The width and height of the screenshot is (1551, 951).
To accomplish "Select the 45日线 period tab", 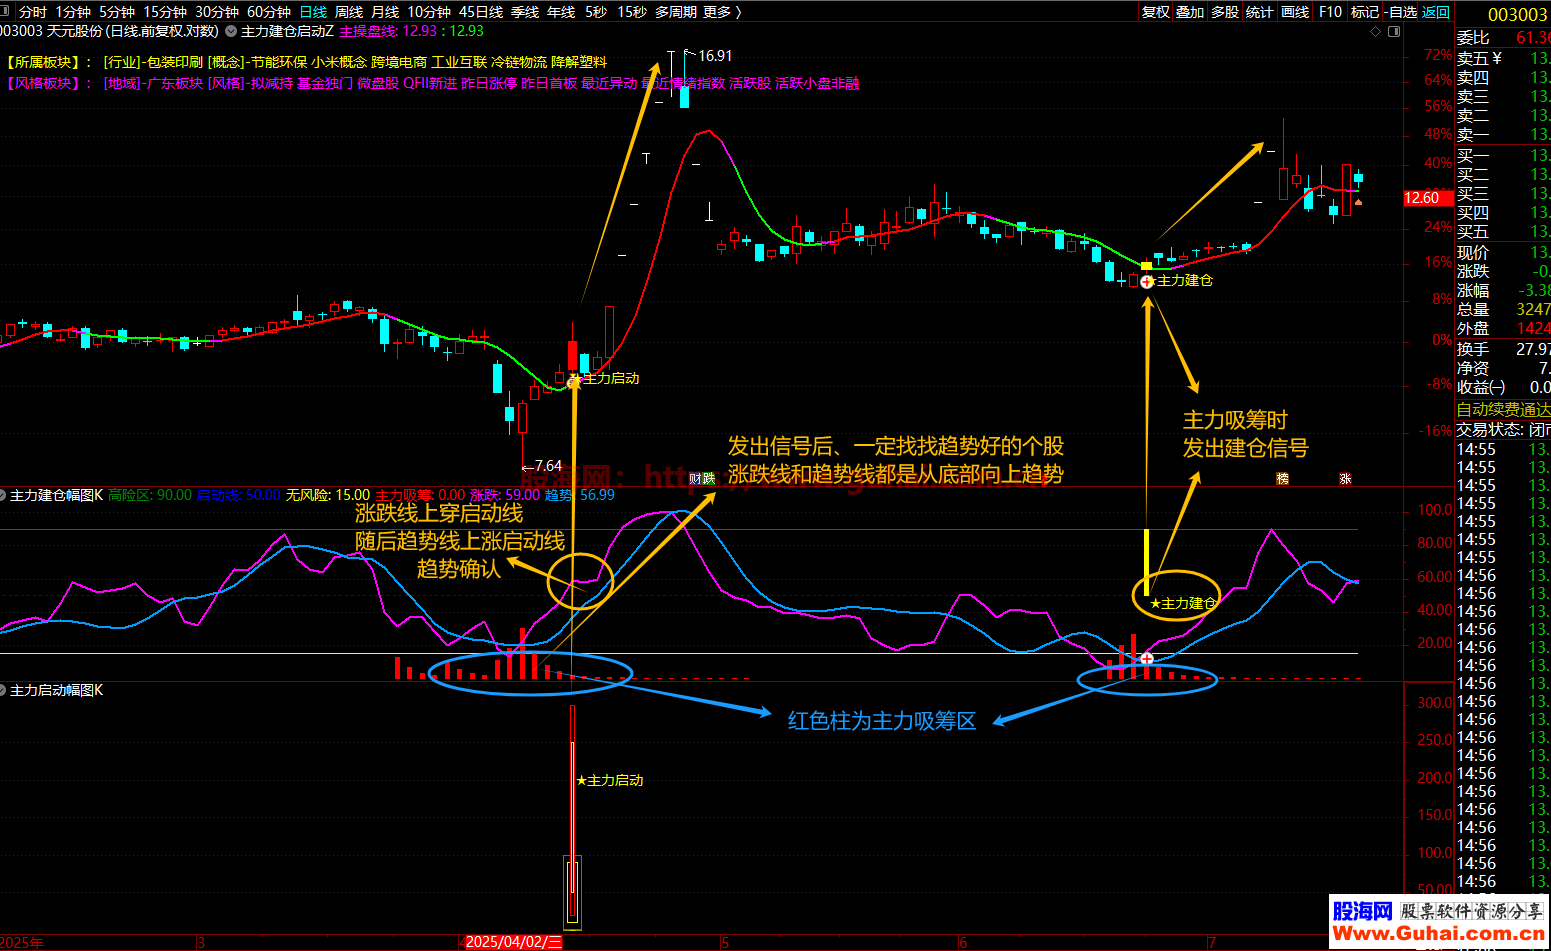I will click(481, 12).
